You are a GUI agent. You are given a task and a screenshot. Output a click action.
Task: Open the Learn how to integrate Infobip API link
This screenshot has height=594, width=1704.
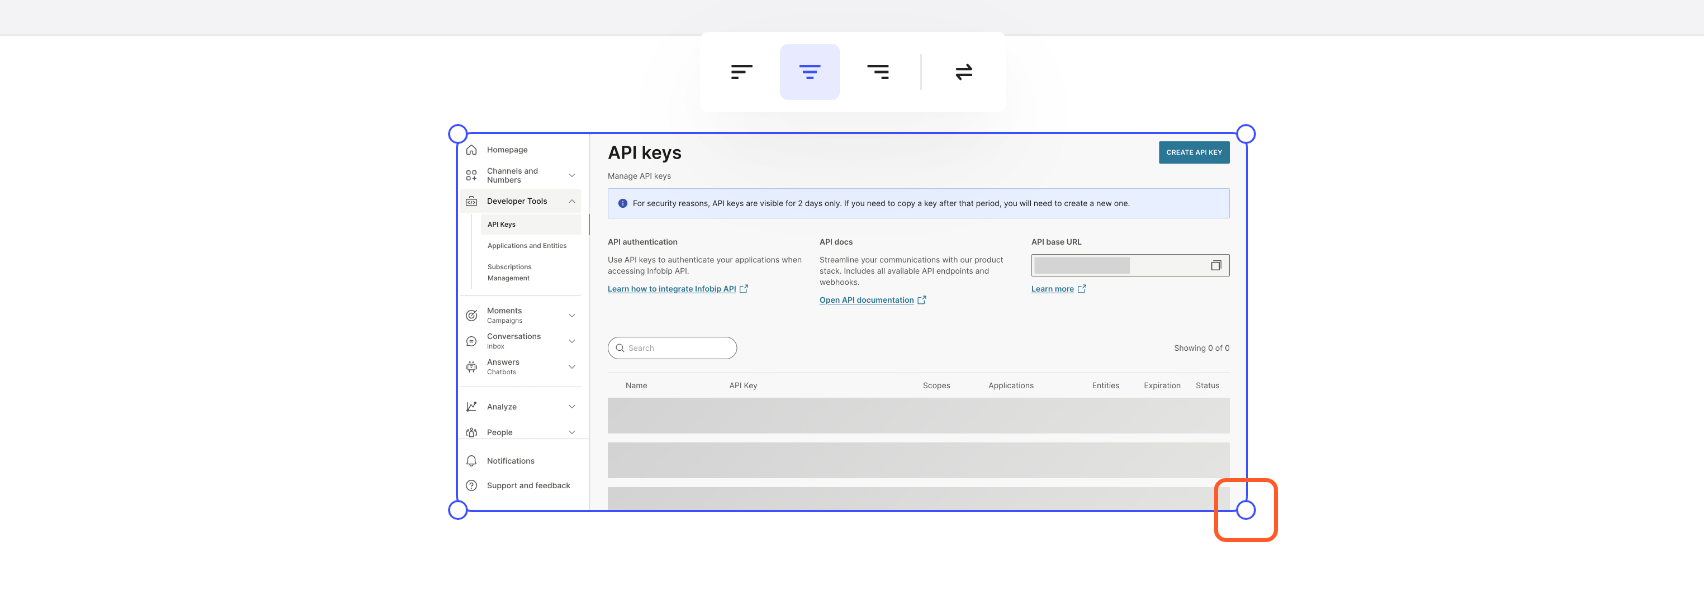(678, 289)
